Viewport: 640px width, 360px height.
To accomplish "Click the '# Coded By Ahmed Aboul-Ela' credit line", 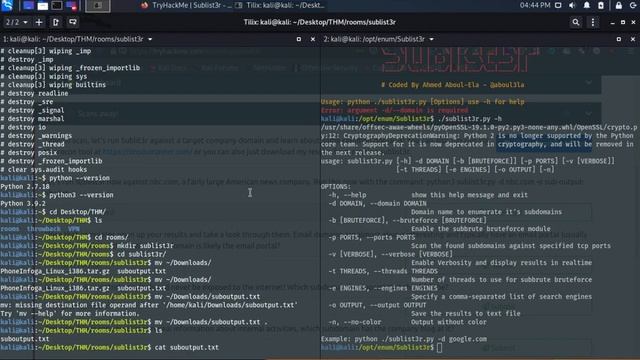I will coord(452,85).
